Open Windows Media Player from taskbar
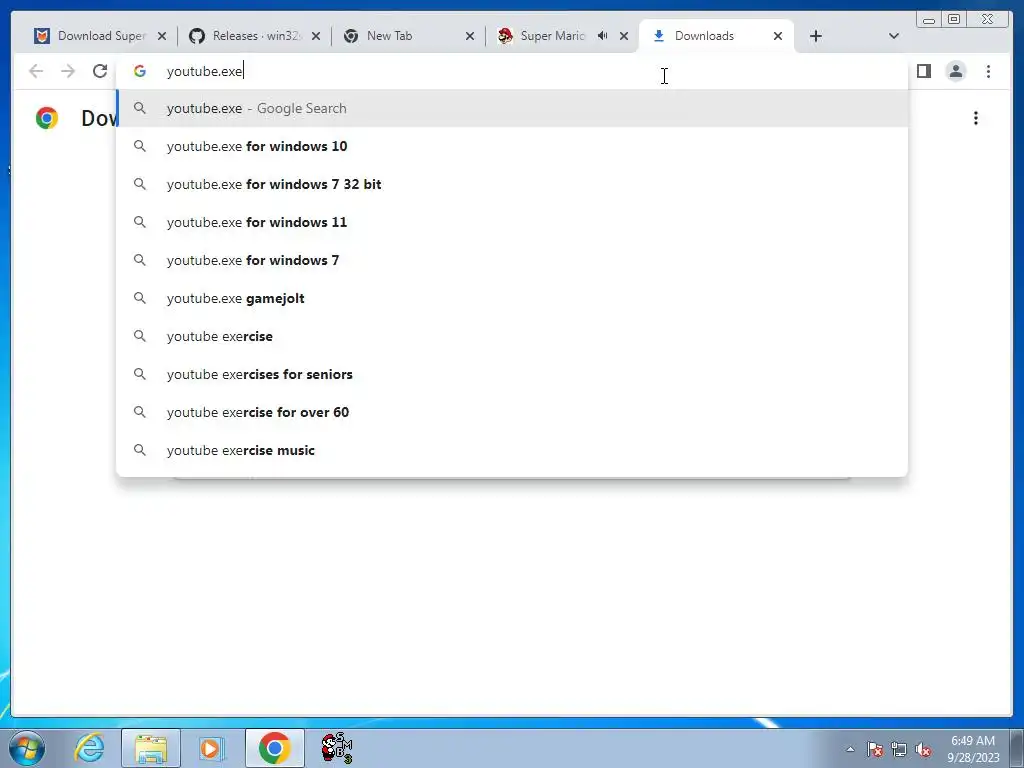Screen dimensions: 1024x768 (211, 748)
